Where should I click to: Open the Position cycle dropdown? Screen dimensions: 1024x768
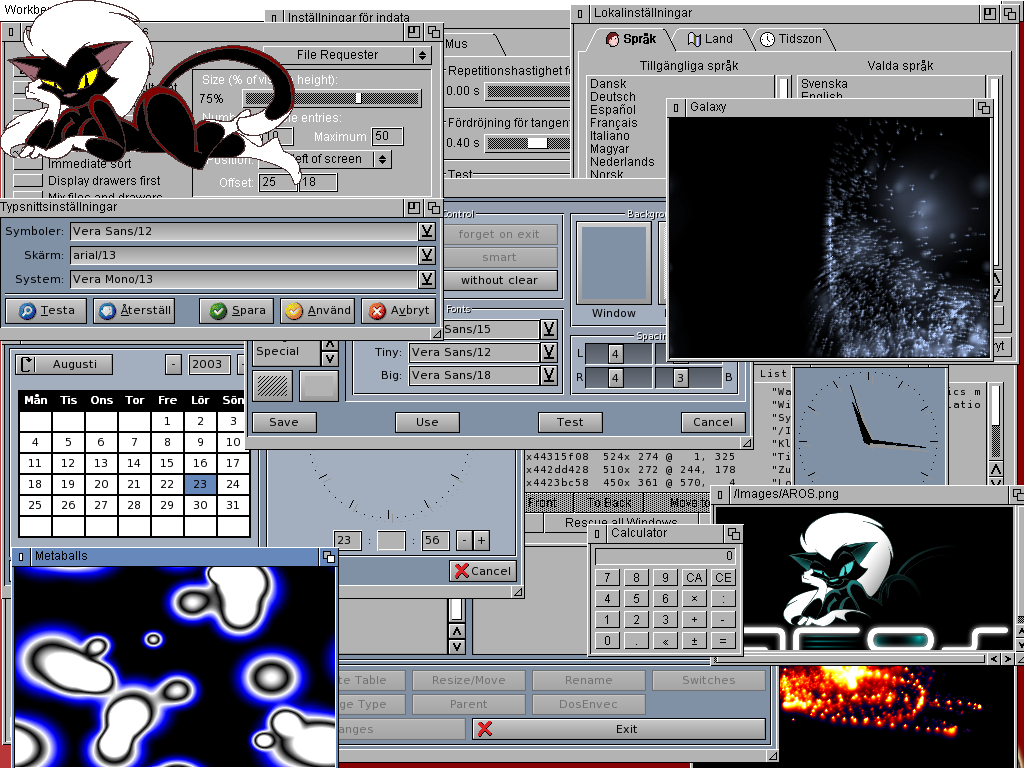[325, 159]
